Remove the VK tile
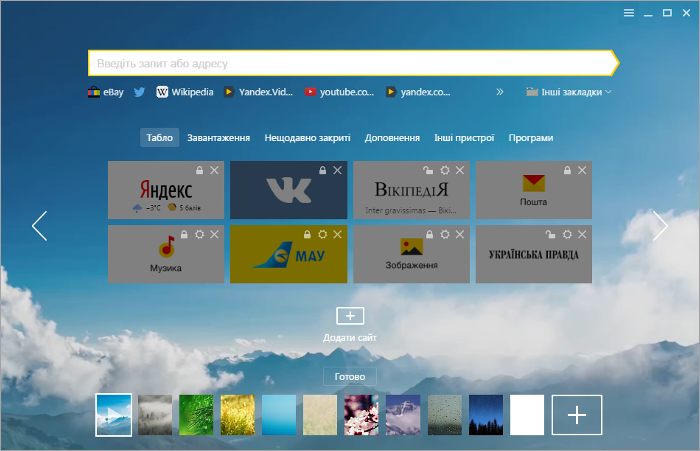Screen dimensions: 700x451 338,170
